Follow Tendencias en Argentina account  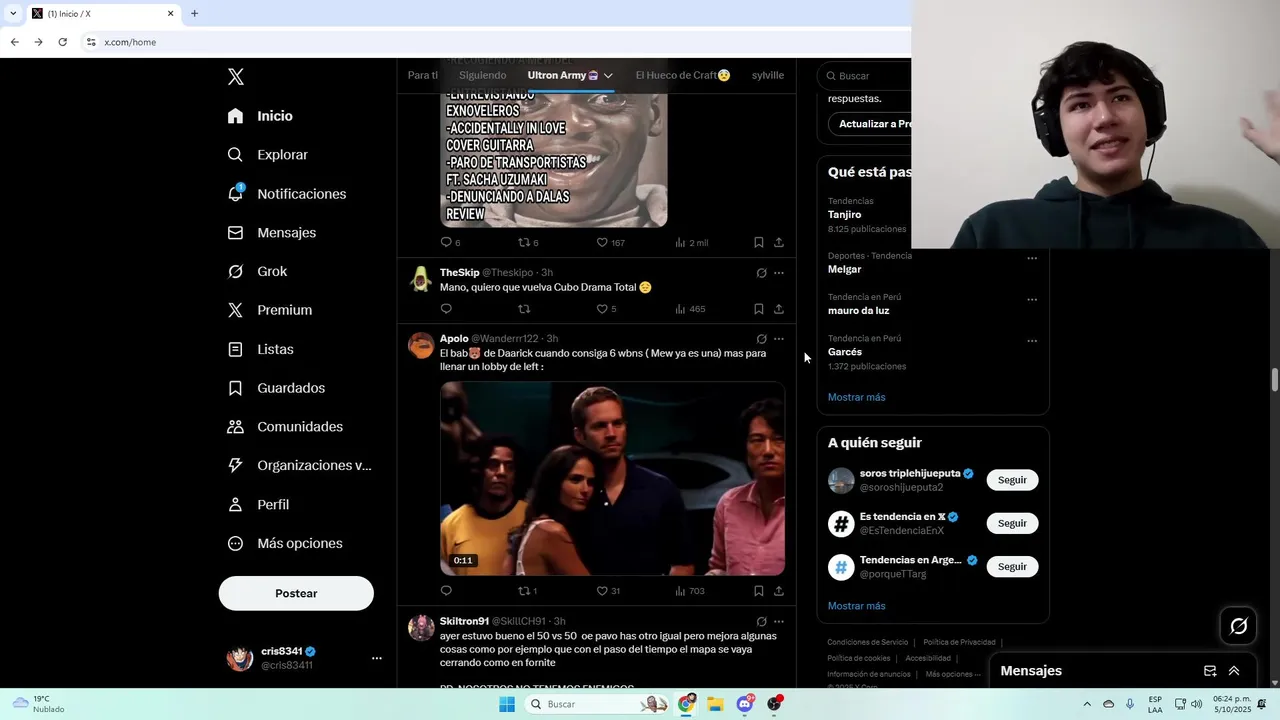coord(1012,567)
